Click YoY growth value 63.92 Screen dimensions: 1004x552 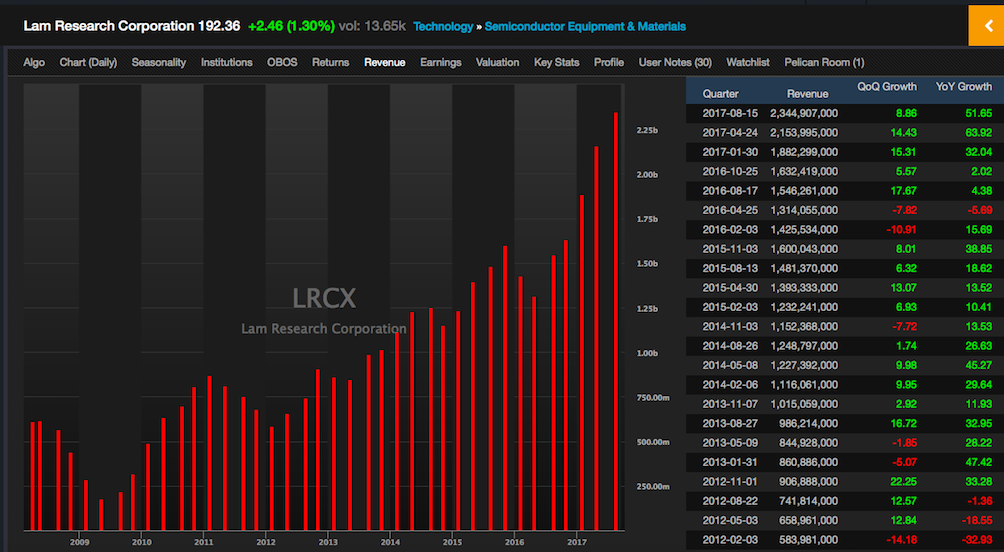point(978,133)
